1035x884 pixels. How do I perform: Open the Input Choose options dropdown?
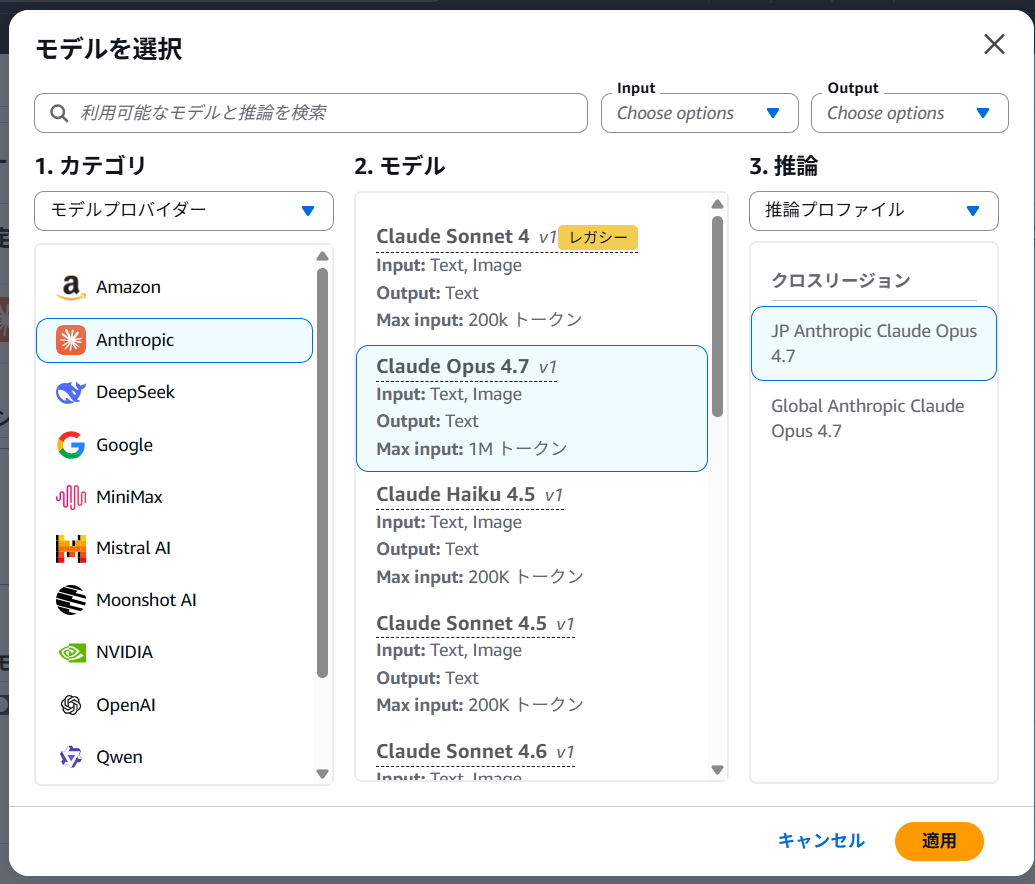point(699,113)
